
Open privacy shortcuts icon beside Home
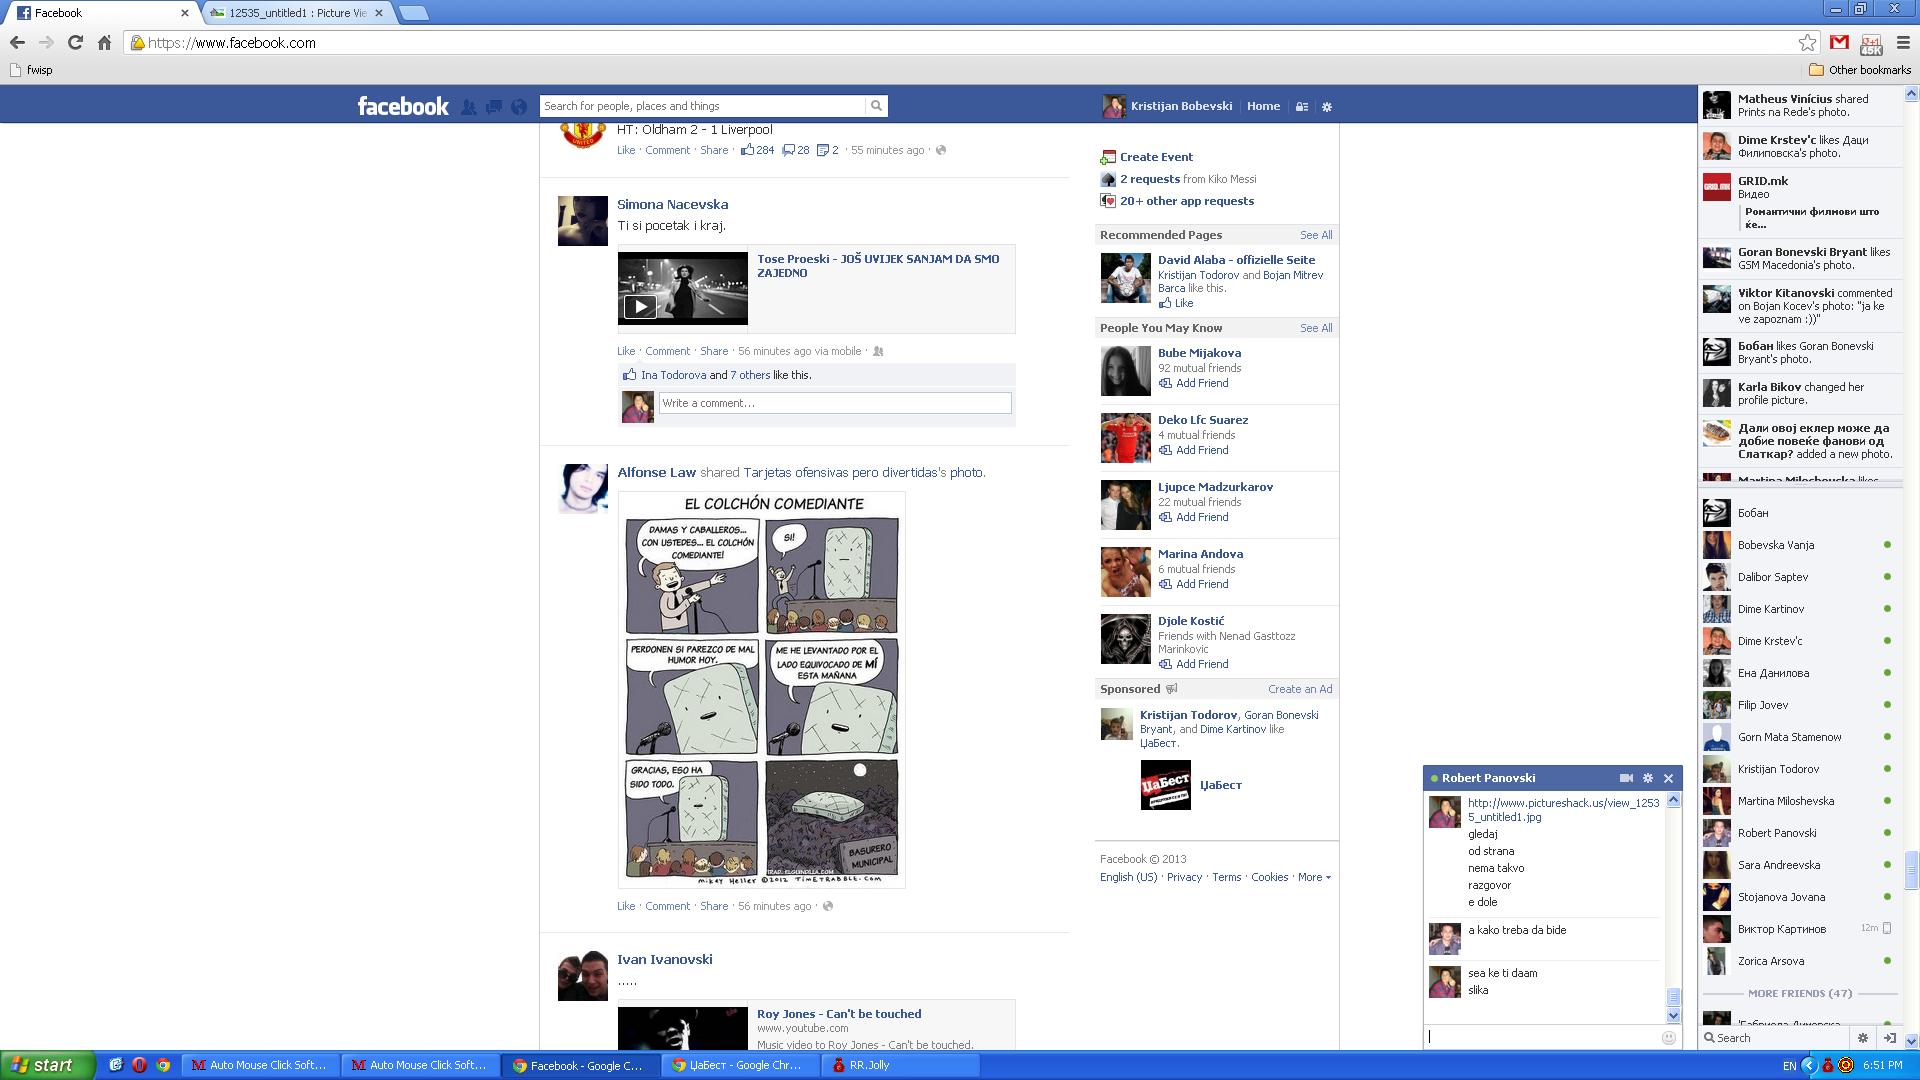[1302, 106]
